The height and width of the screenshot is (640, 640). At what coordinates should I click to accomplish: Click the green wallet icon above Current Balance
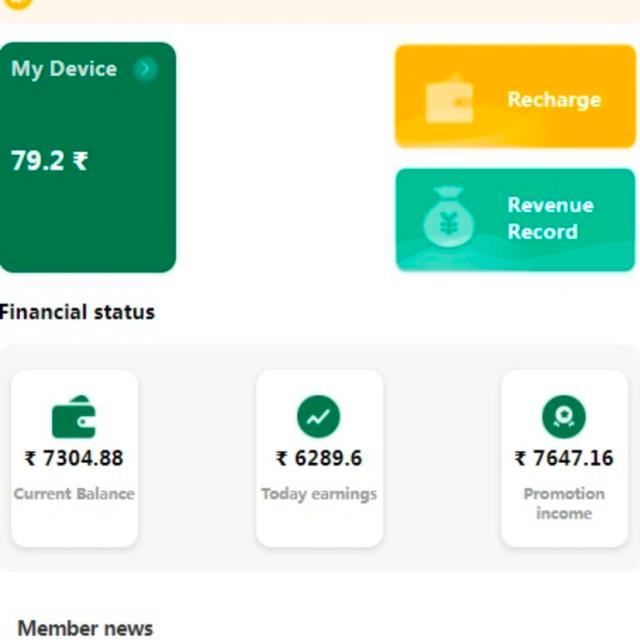[x=74, y=417]
